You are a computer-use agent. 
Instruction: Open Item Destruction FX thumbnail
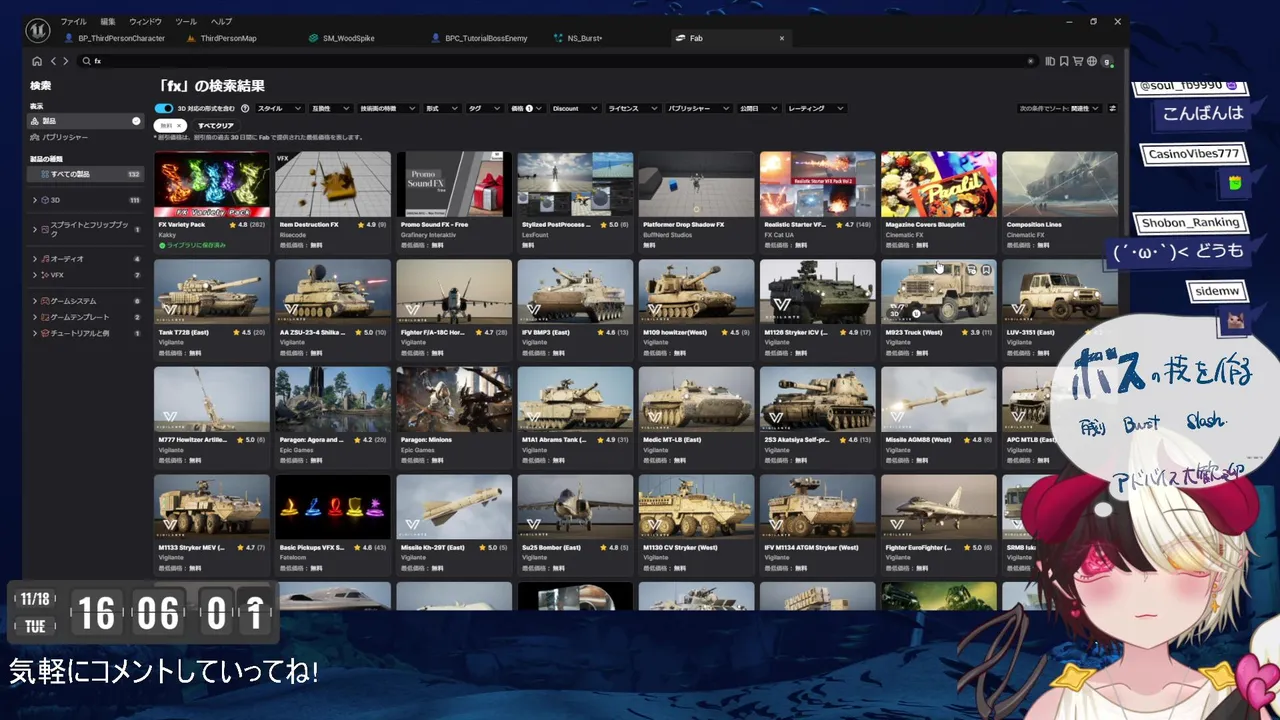click(333, 184)
